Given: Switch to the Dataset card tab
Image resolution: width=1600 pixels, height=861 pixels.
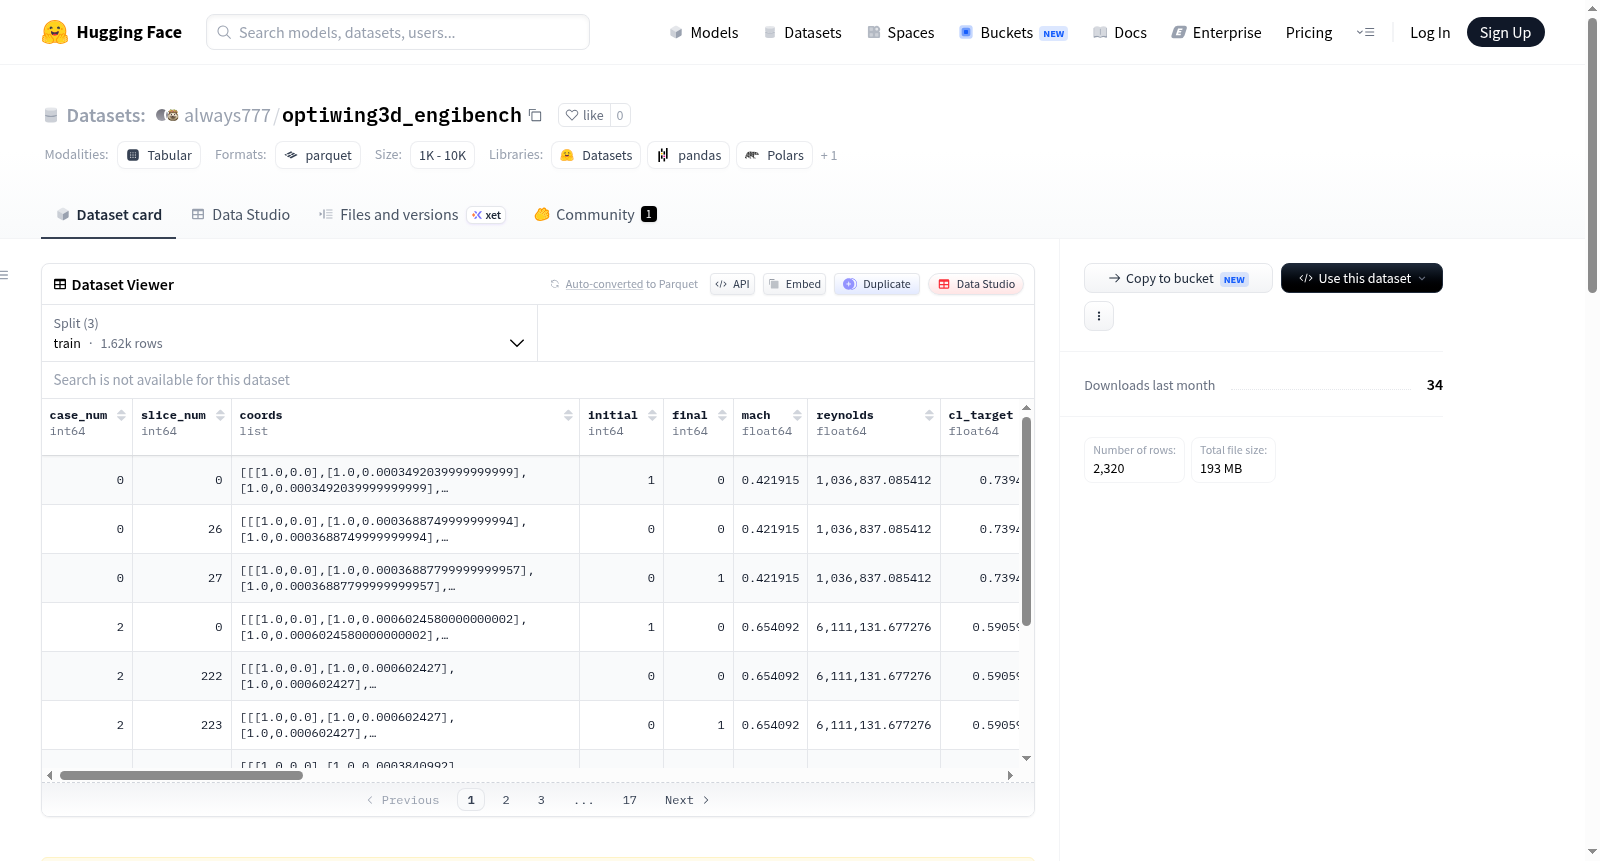Looking at the screenshot, I should [108, 215].
